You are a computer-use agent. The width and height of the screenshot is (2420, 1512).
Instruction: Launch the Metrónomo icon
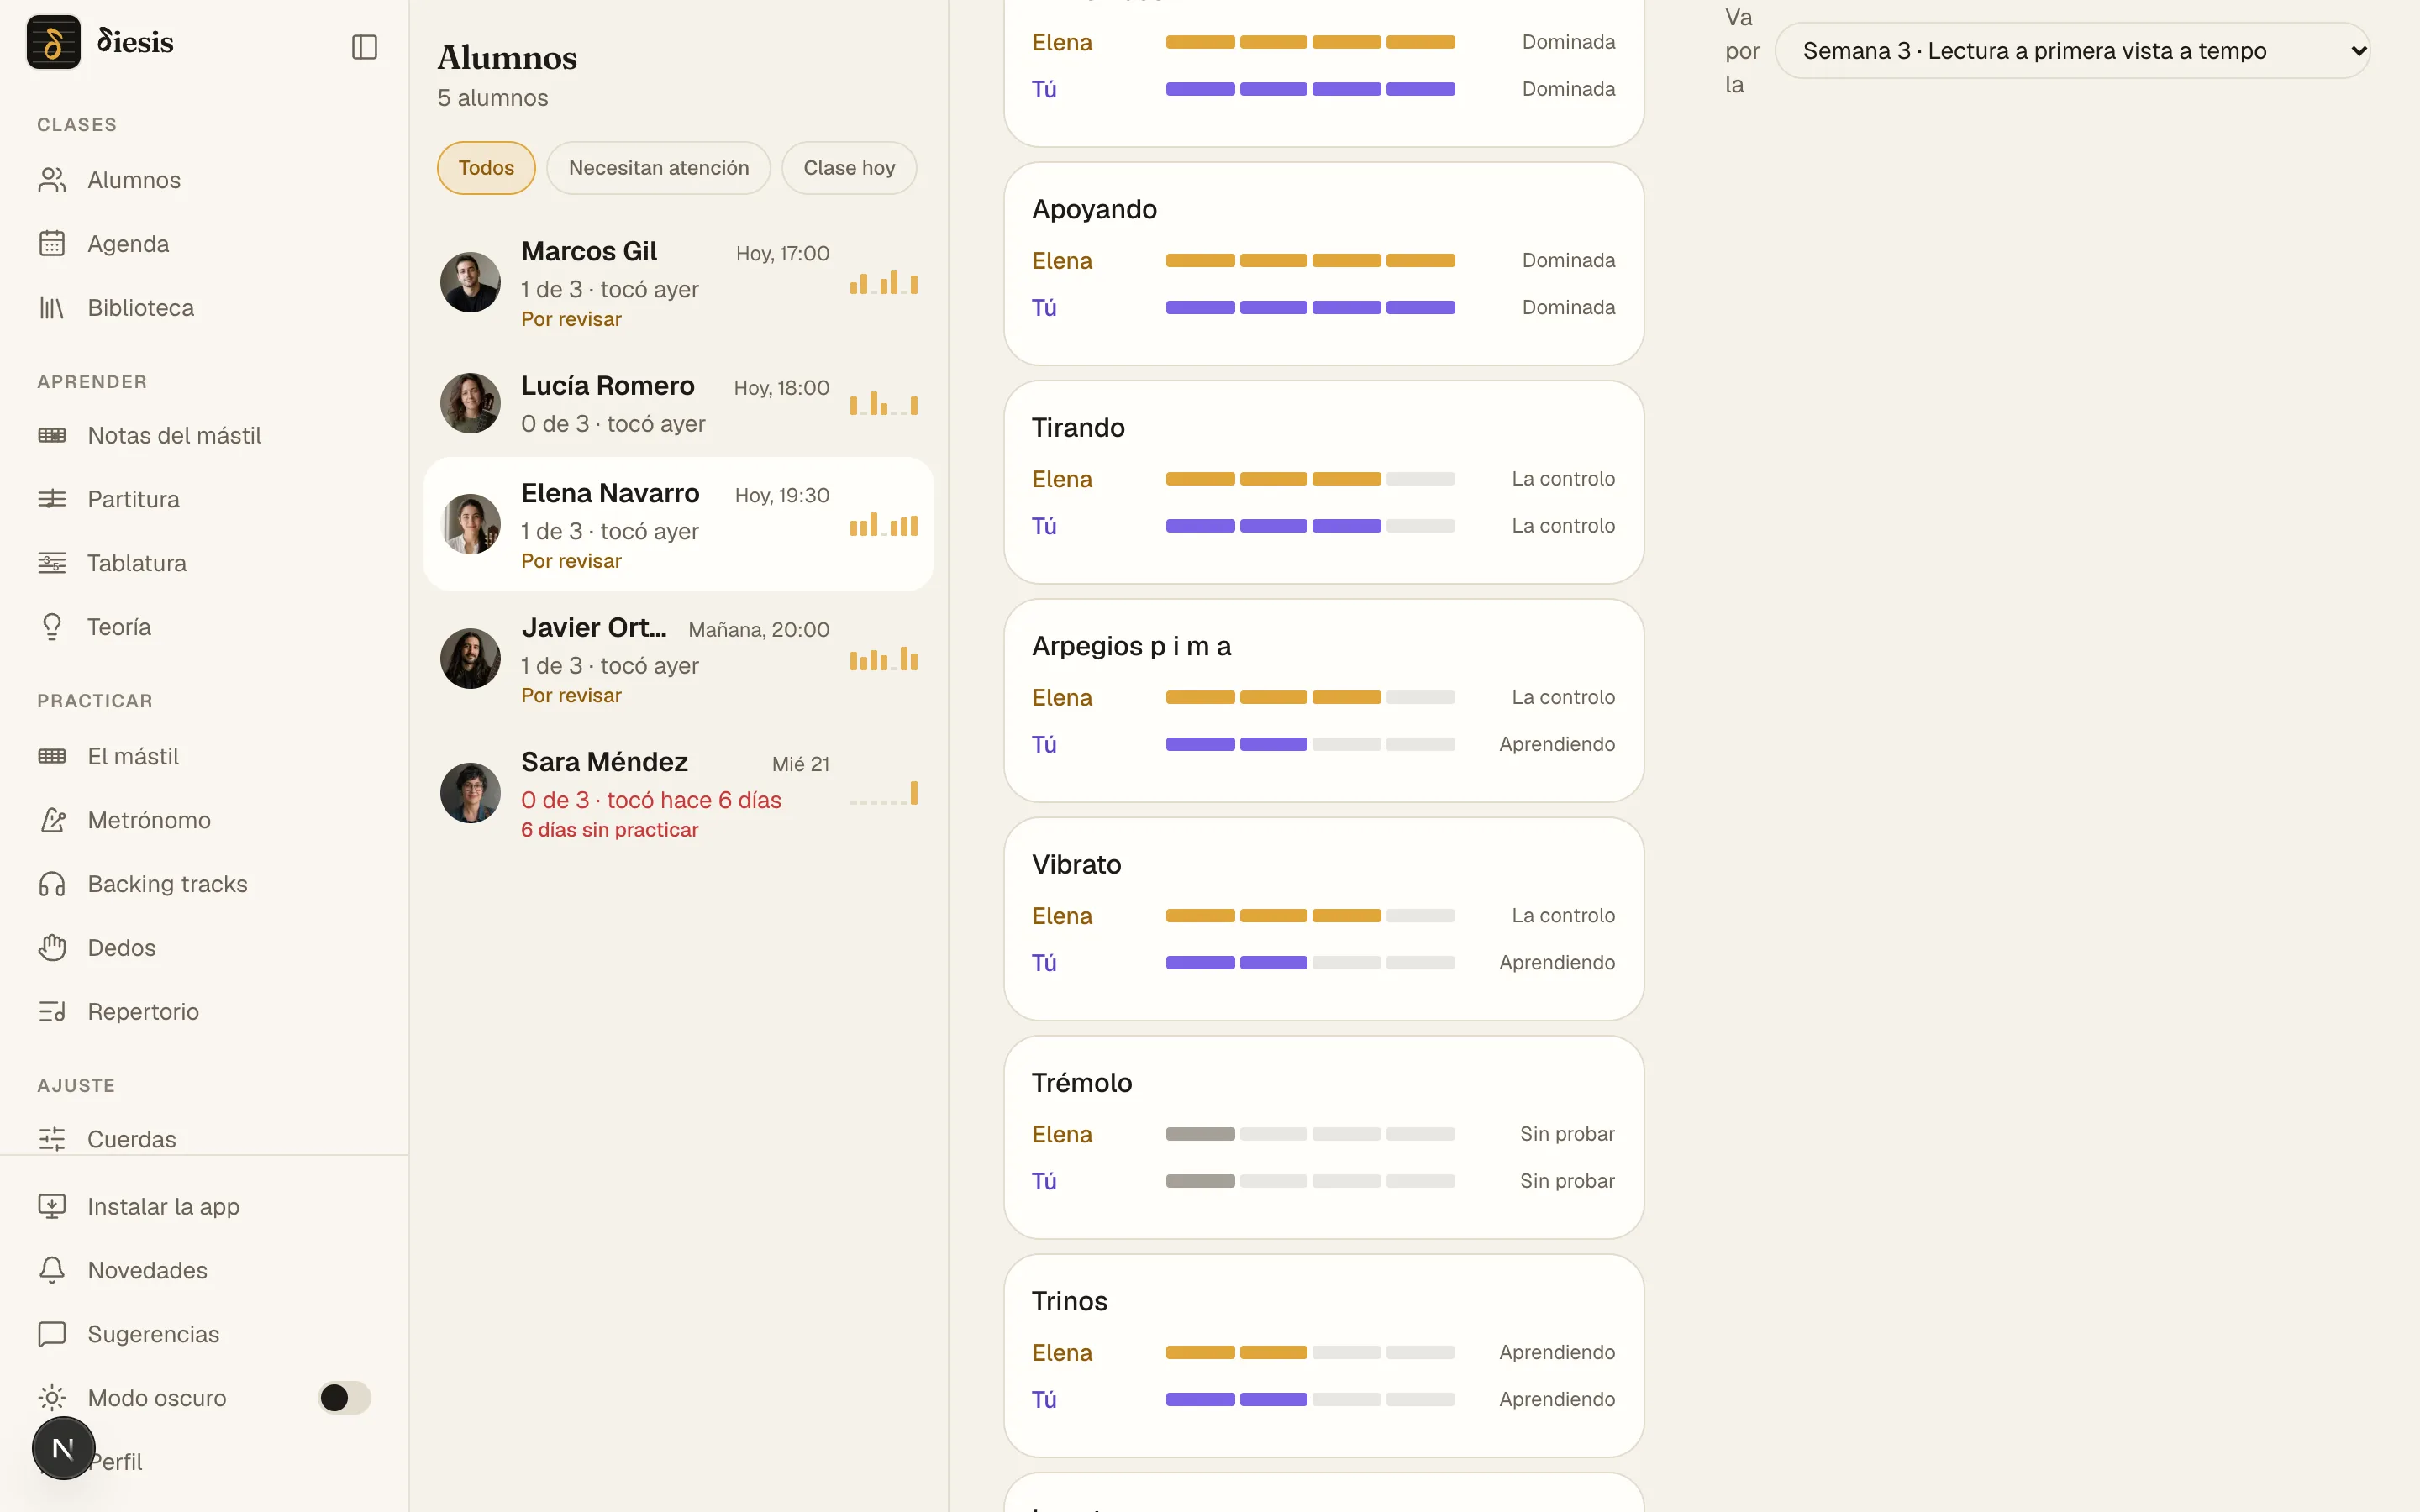[52, 820]
